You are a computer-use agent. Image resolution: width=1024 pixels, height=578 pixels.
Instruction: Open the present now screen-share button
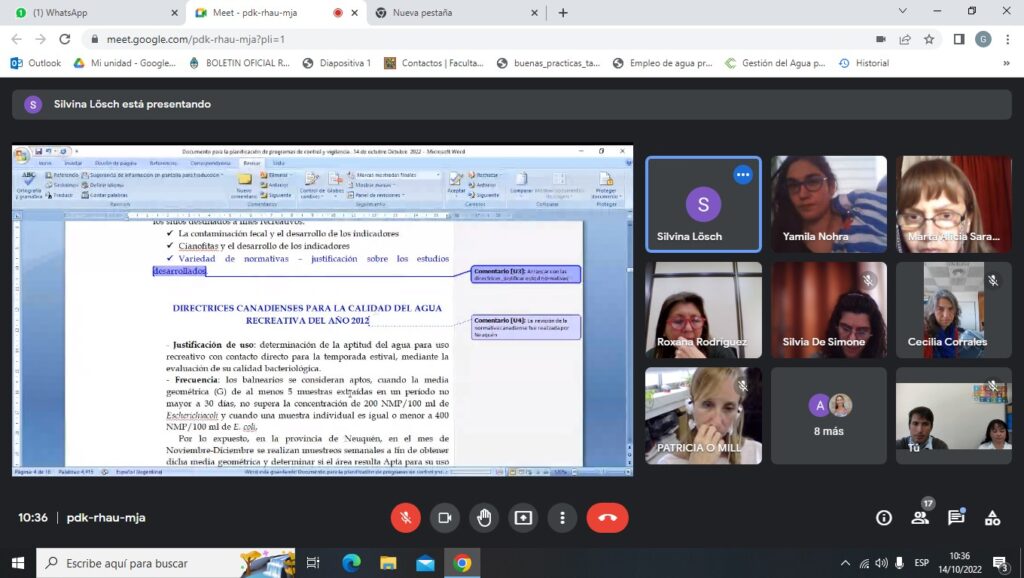point(523,518)
